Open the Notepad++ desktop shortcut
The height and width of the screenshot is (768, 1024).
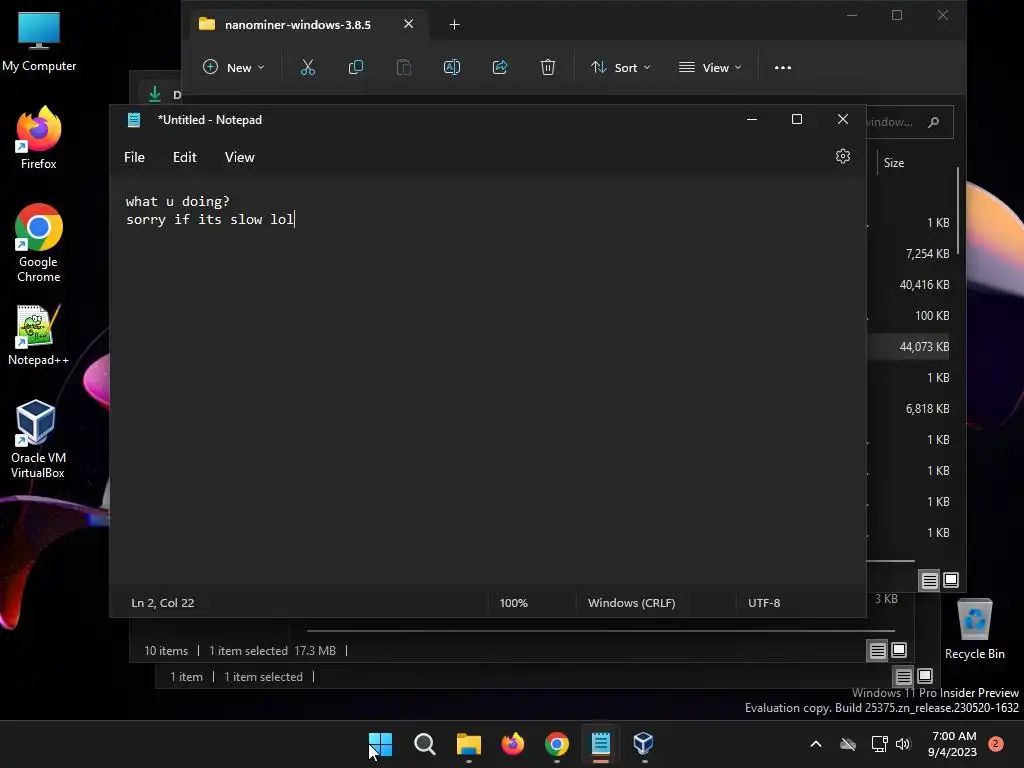click(39, 334)
